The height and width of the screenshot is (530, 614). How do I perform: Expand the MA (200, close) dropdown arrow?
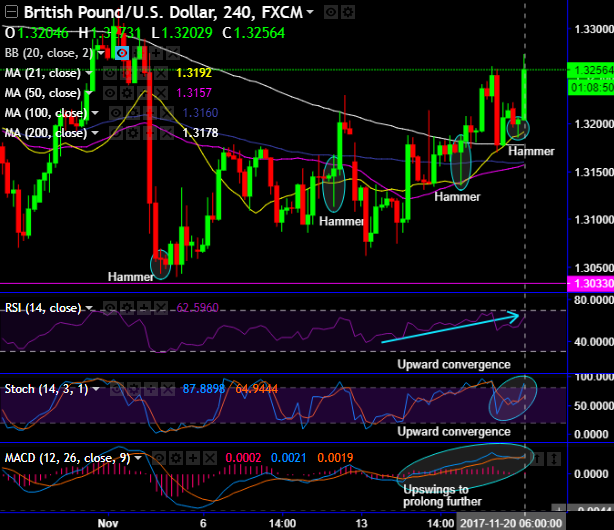point(95,133)
